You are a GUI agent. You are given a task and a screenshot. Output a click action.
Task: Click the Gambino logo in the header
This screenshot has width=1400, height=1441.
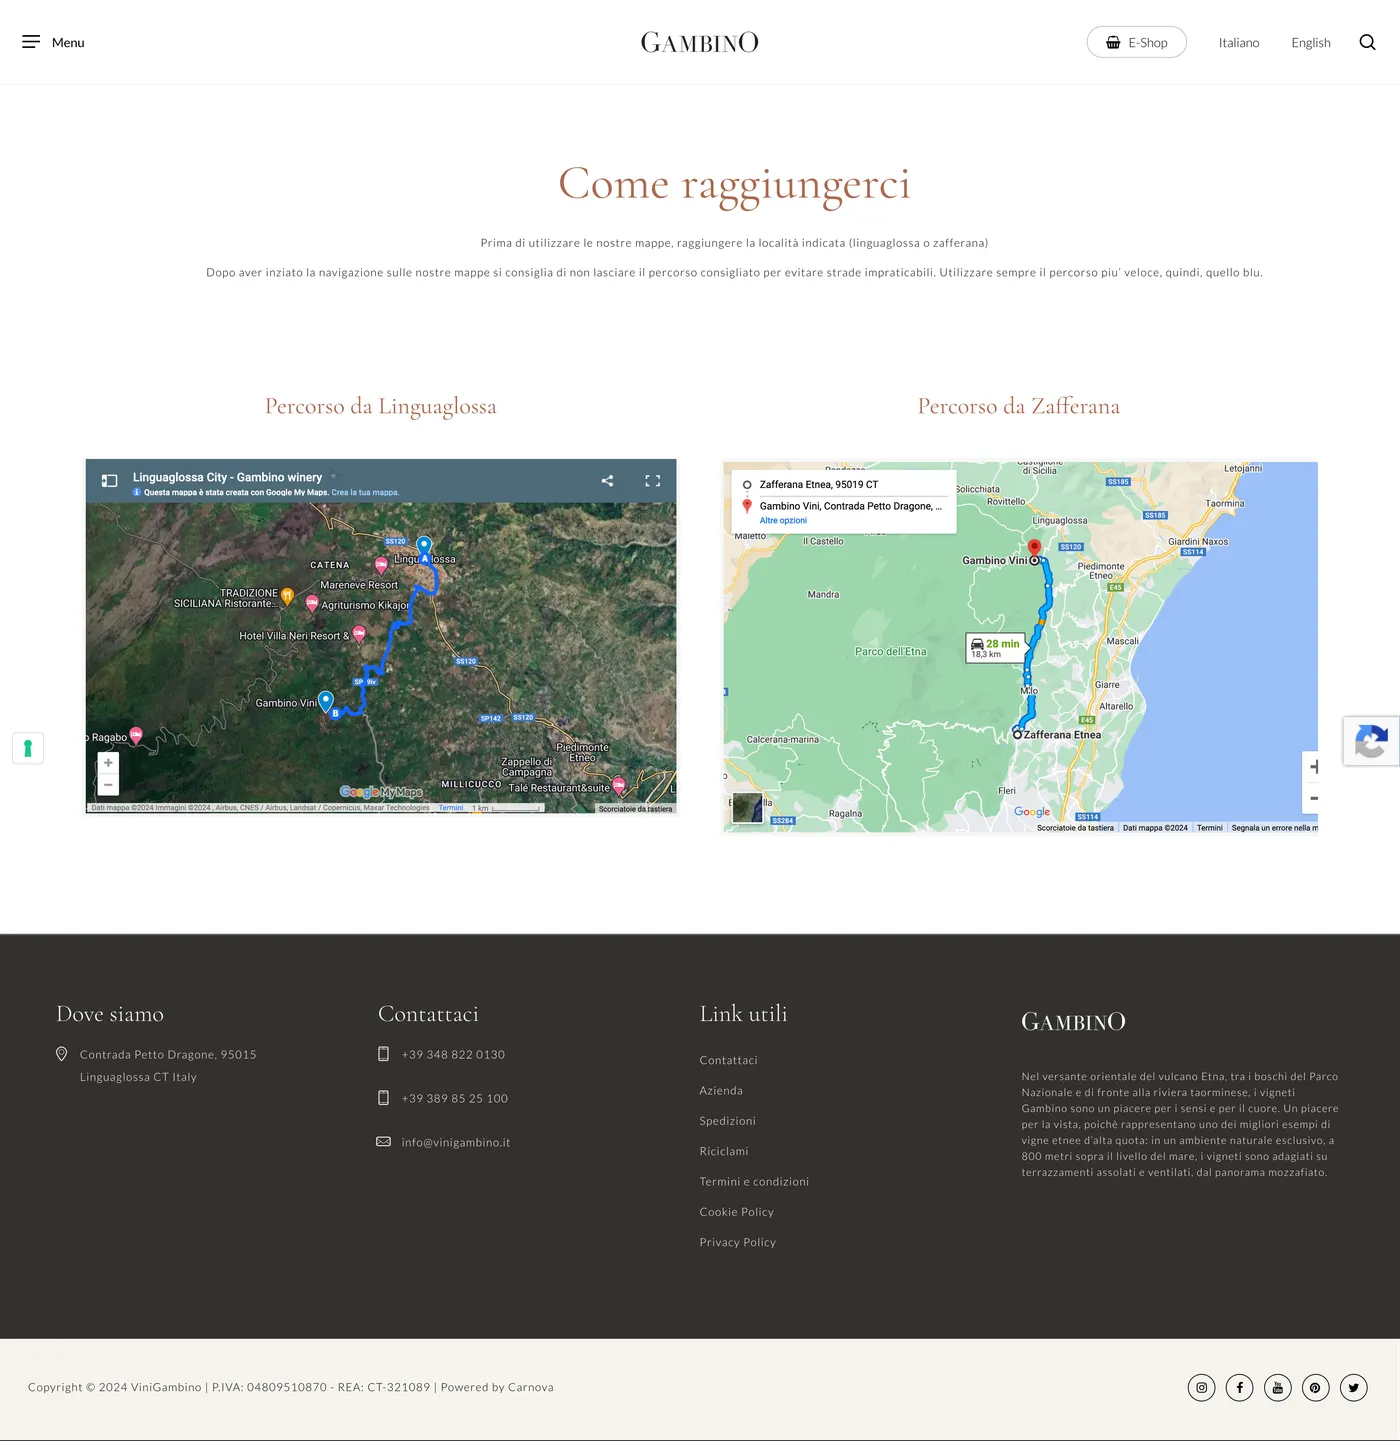coord(699,42)
